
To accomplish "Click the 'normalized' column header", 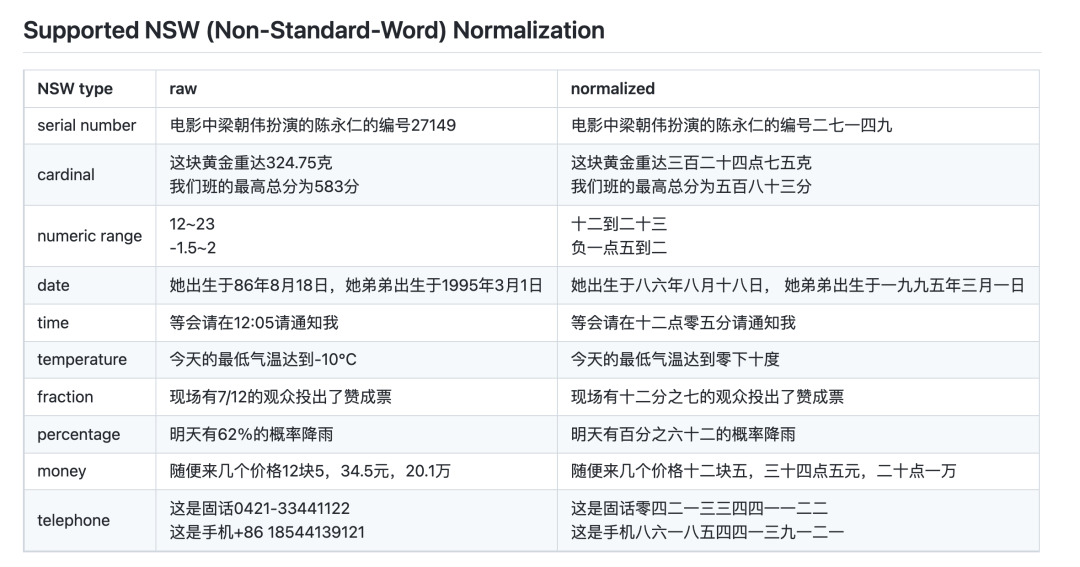I will pyautogui.click(x=612, y=89).
